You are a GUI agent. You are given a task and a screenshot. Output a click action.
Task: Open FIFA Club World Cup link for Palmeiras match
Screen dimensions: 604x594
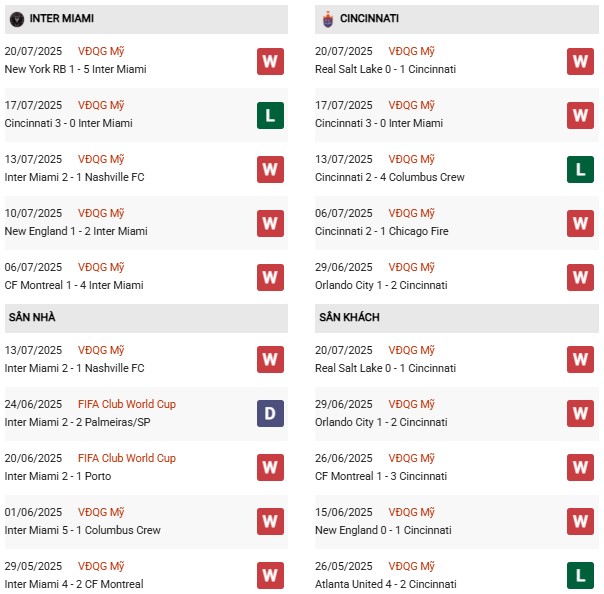coord(131,404)
